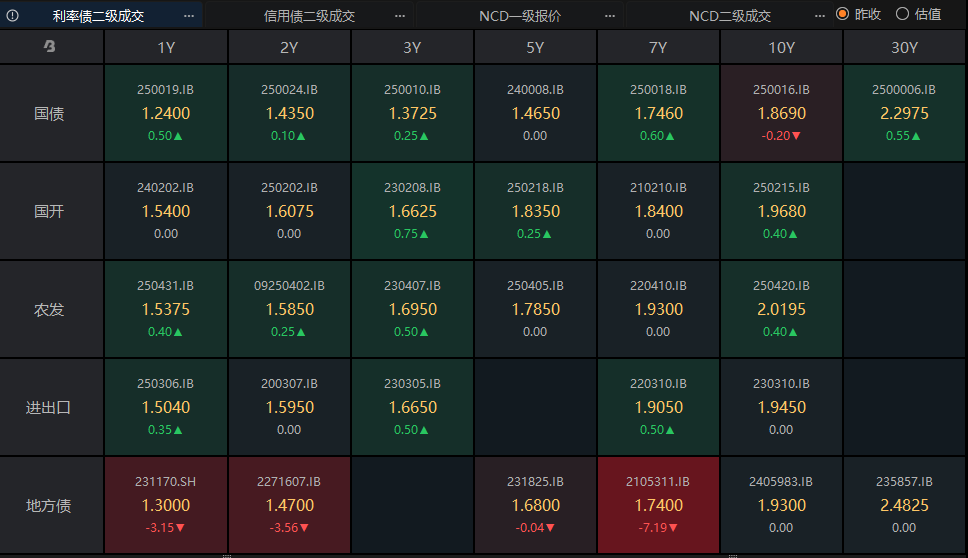Open the NCD一级报价 tab
The width and height of the screenshot is (968, 558).
[520, 16]
